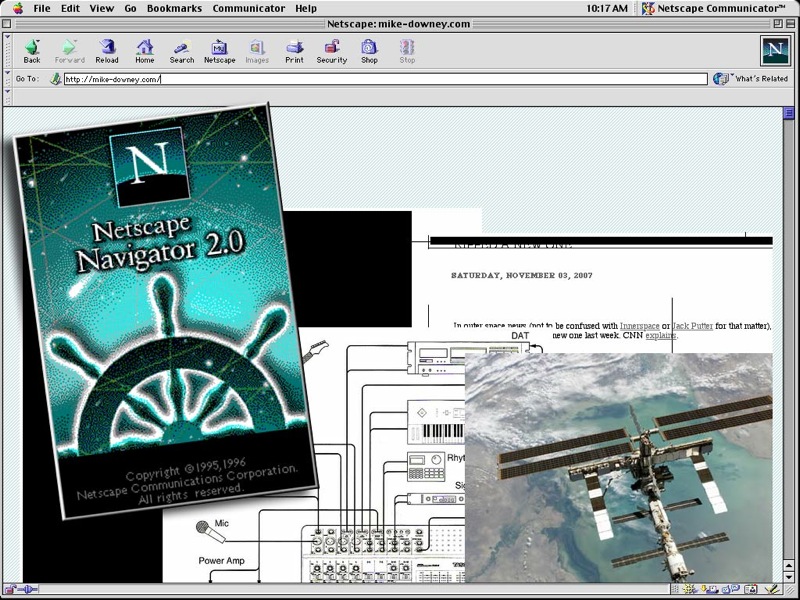The width and height of the screenshot is (800, 600).
Task: Click the Netscape Navigator 2.0 splash image
Action: (x=166, y=312)
